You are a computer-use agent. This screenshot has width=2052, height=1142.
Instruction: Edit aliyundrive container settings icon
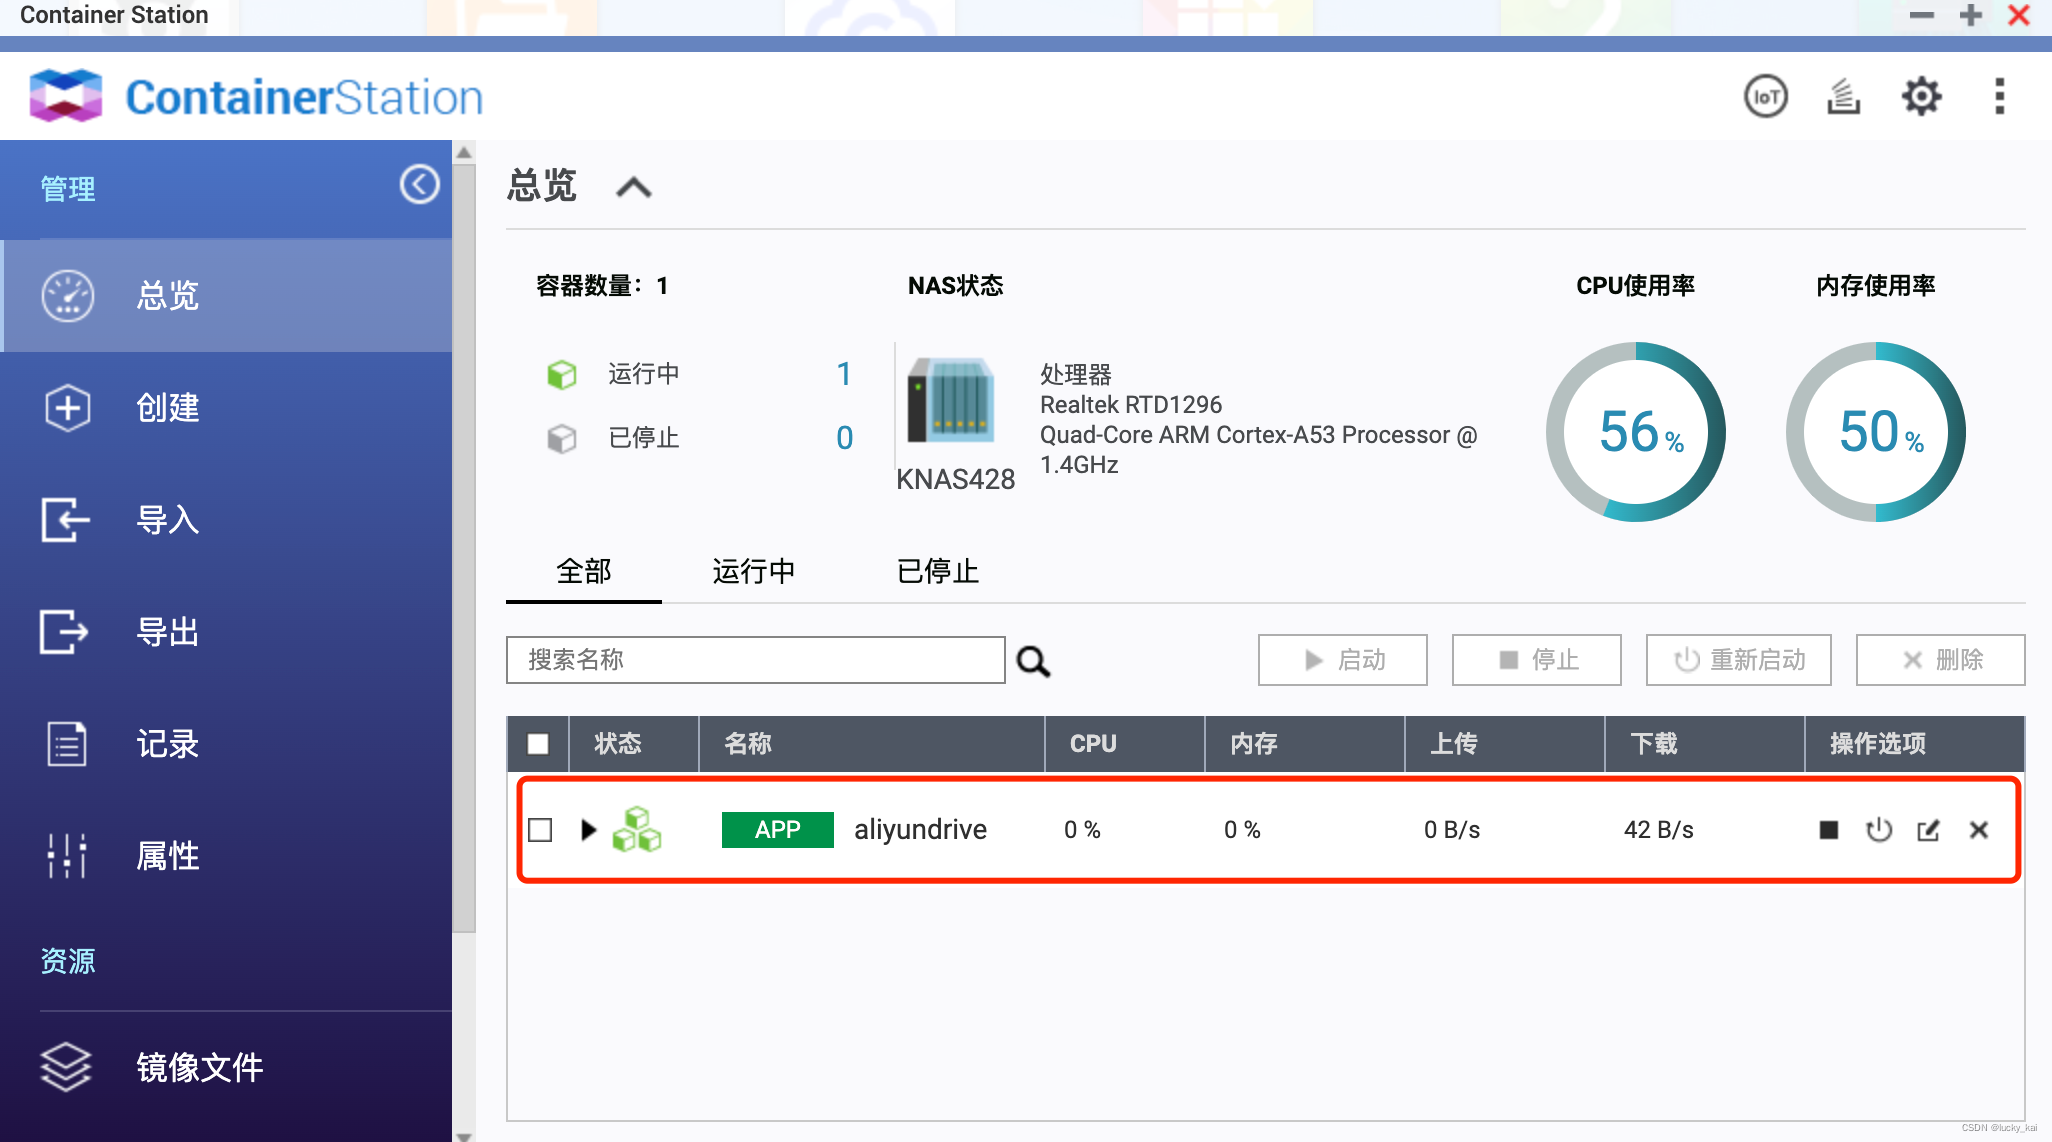click(x=1928, y=830)
